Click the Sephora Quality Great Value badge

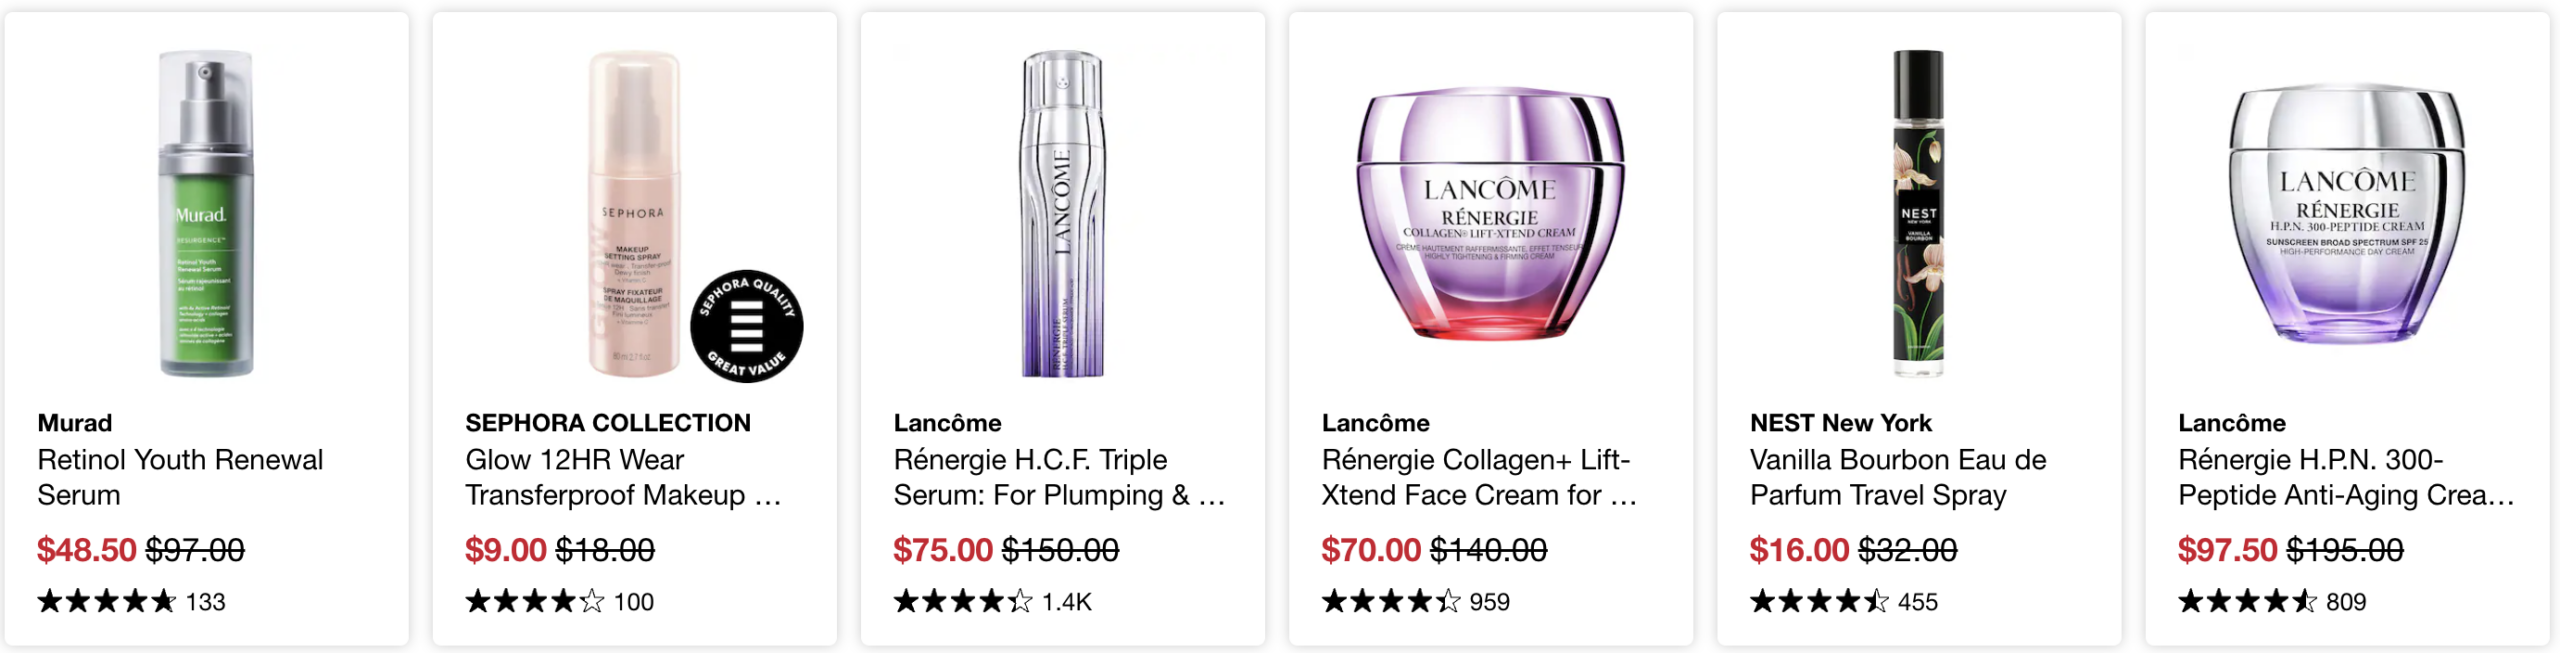pos(747,326)
